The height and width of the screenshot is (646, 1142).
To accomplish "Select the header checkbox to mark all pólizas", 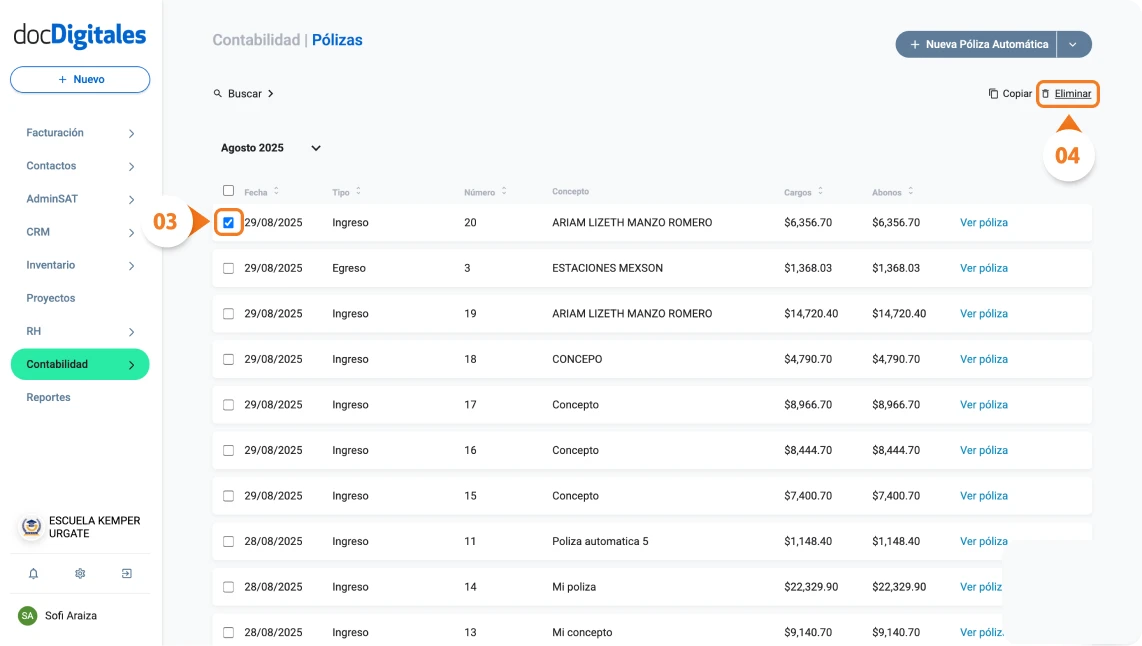I will 229,189.
